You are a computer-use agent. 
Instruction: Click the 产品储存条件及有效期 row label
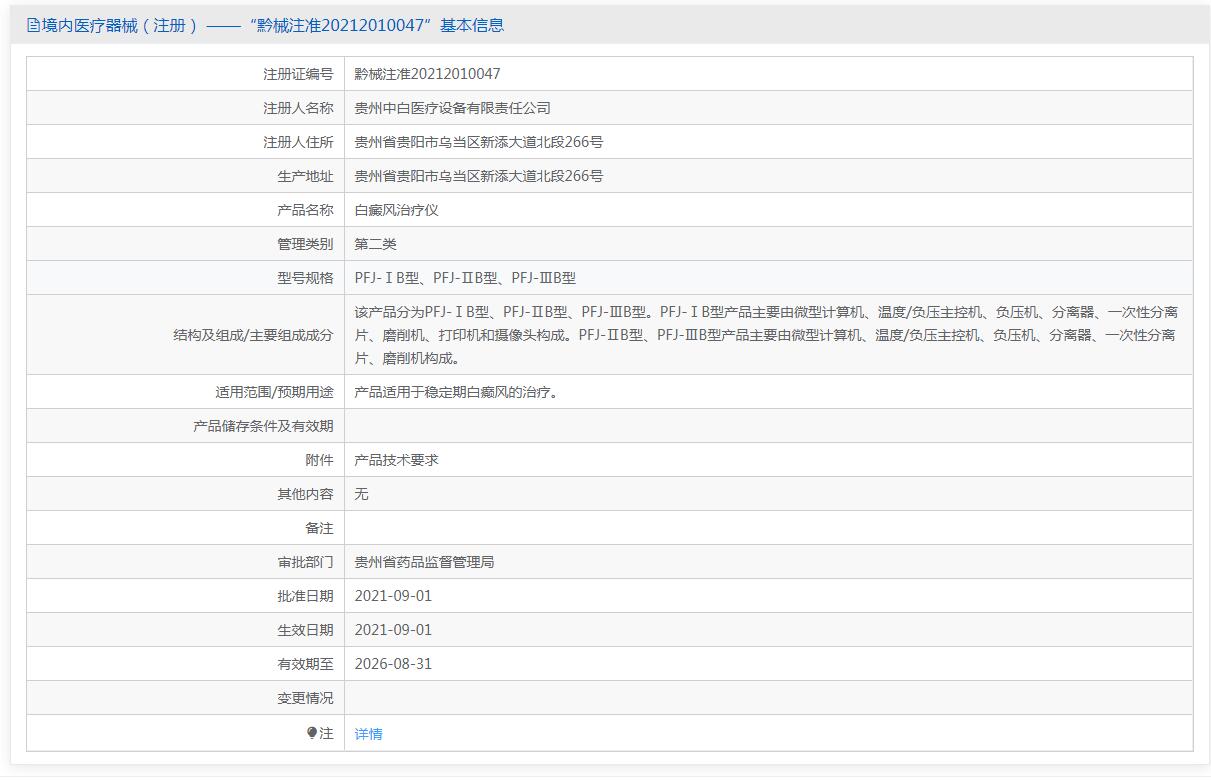pyautogui.click(x=263, y=426)
